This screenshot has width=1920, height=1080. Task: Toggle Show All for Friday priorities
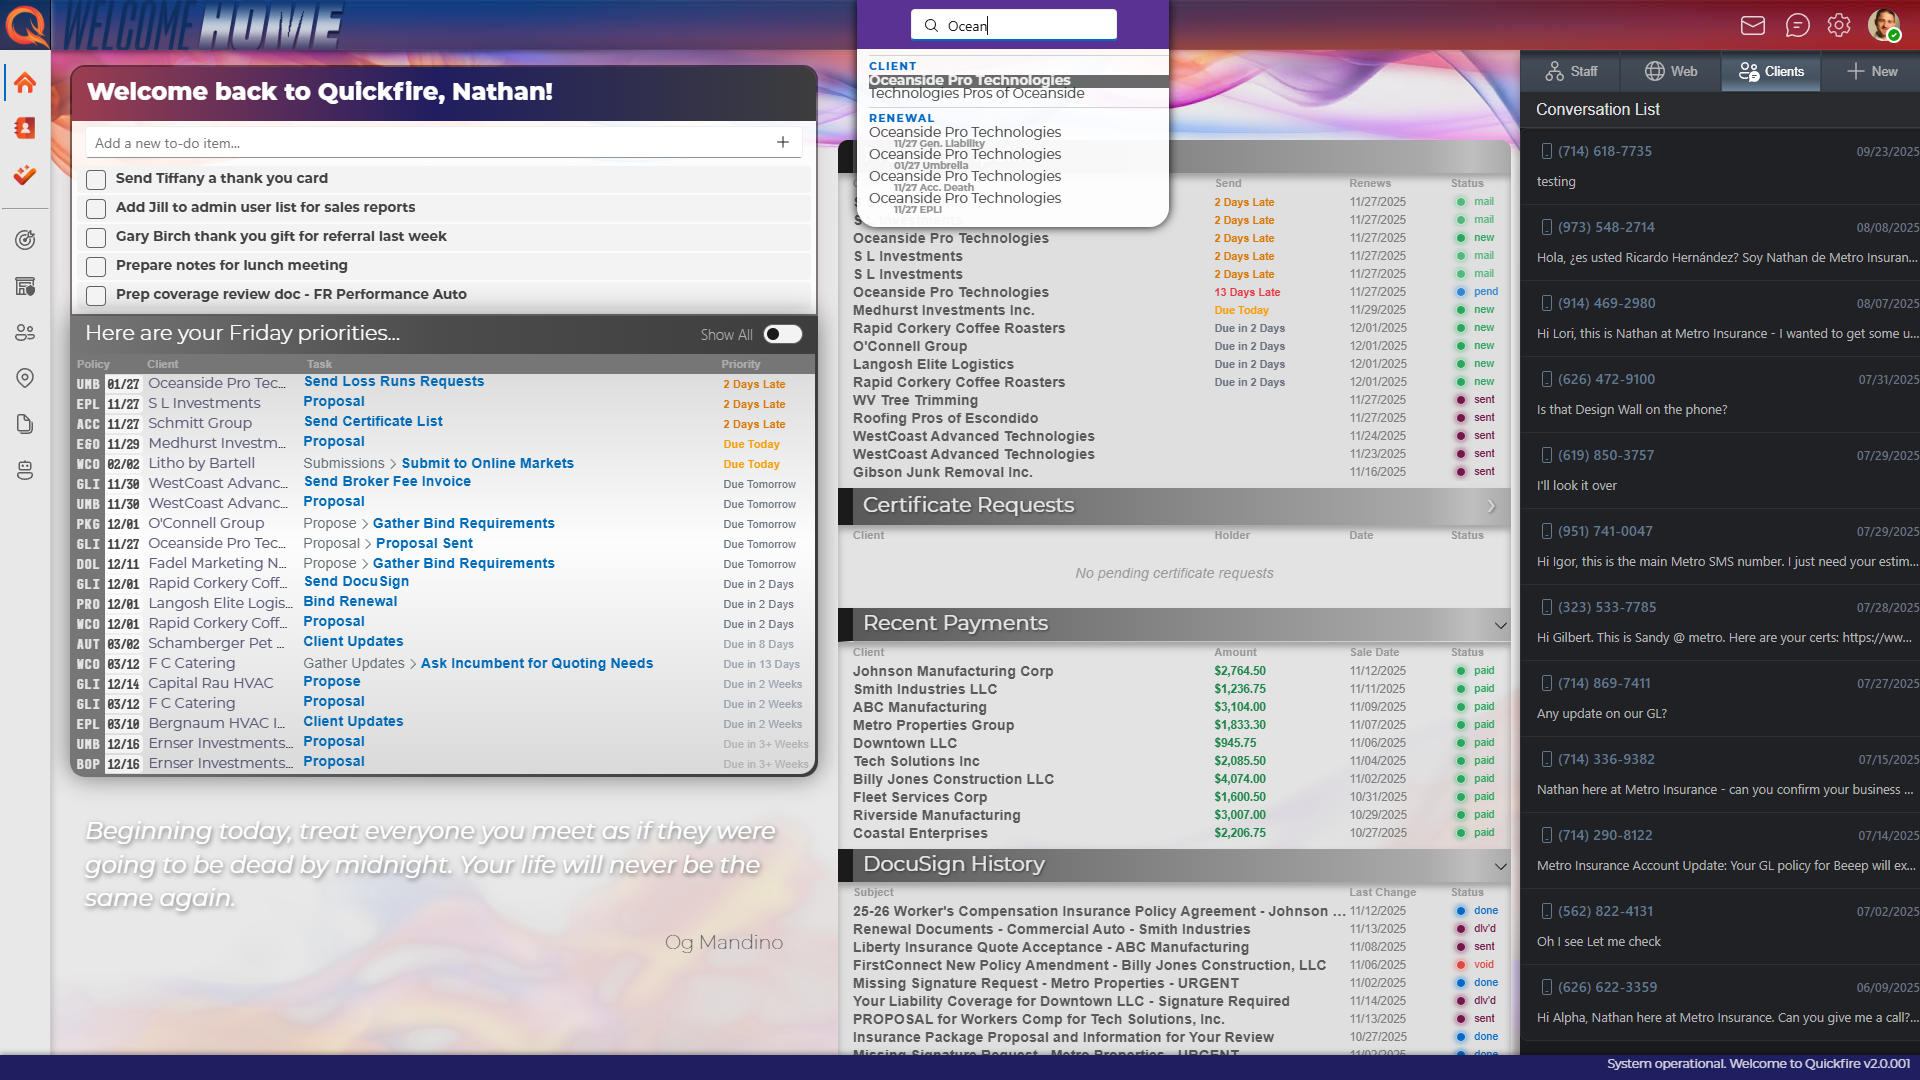783,334
